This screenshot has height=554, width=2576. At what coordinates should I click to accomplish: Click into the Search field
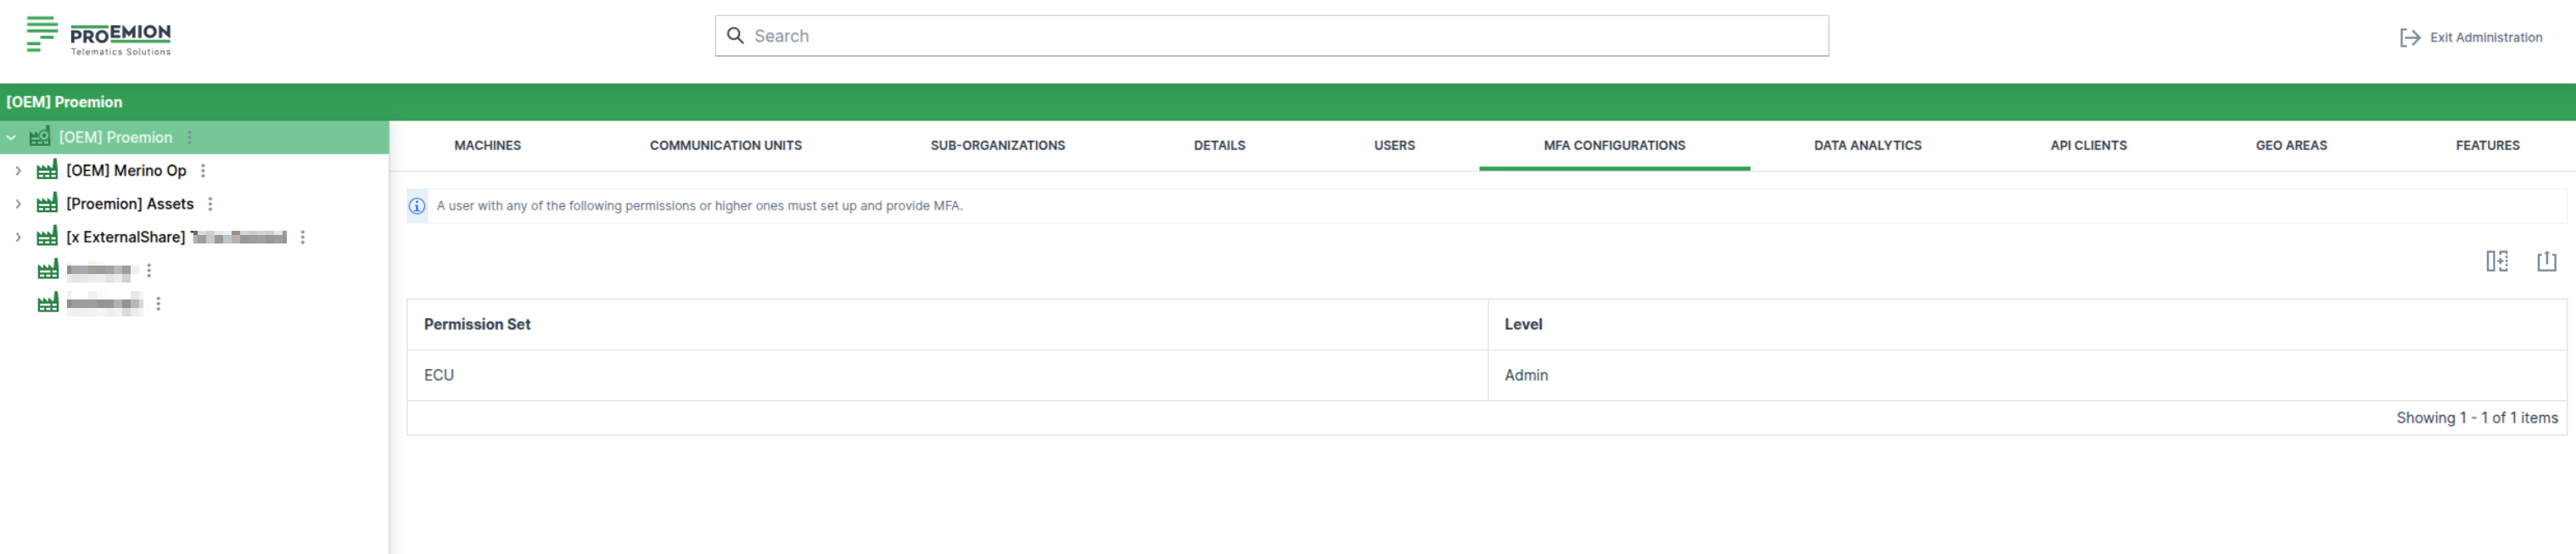(x=1270, y=36)
